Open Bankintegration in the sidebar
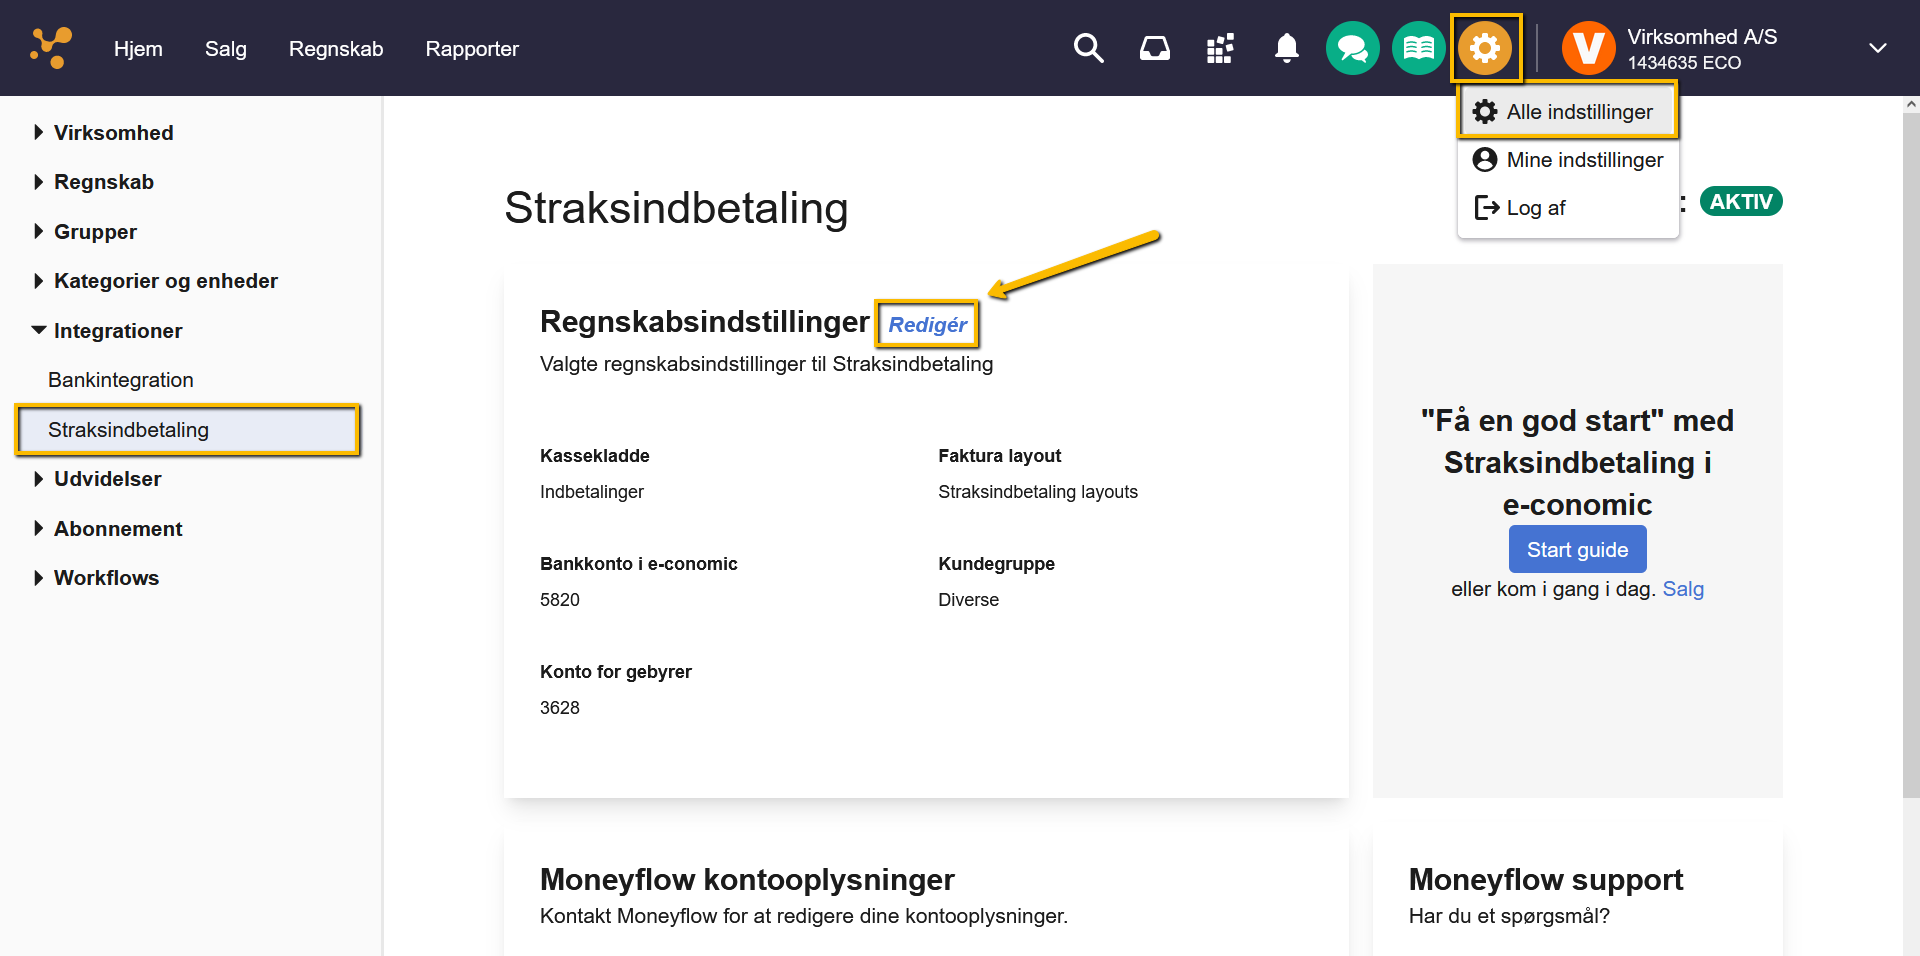Viewport: 1920px width, 956px height. [x=121, y=380]
